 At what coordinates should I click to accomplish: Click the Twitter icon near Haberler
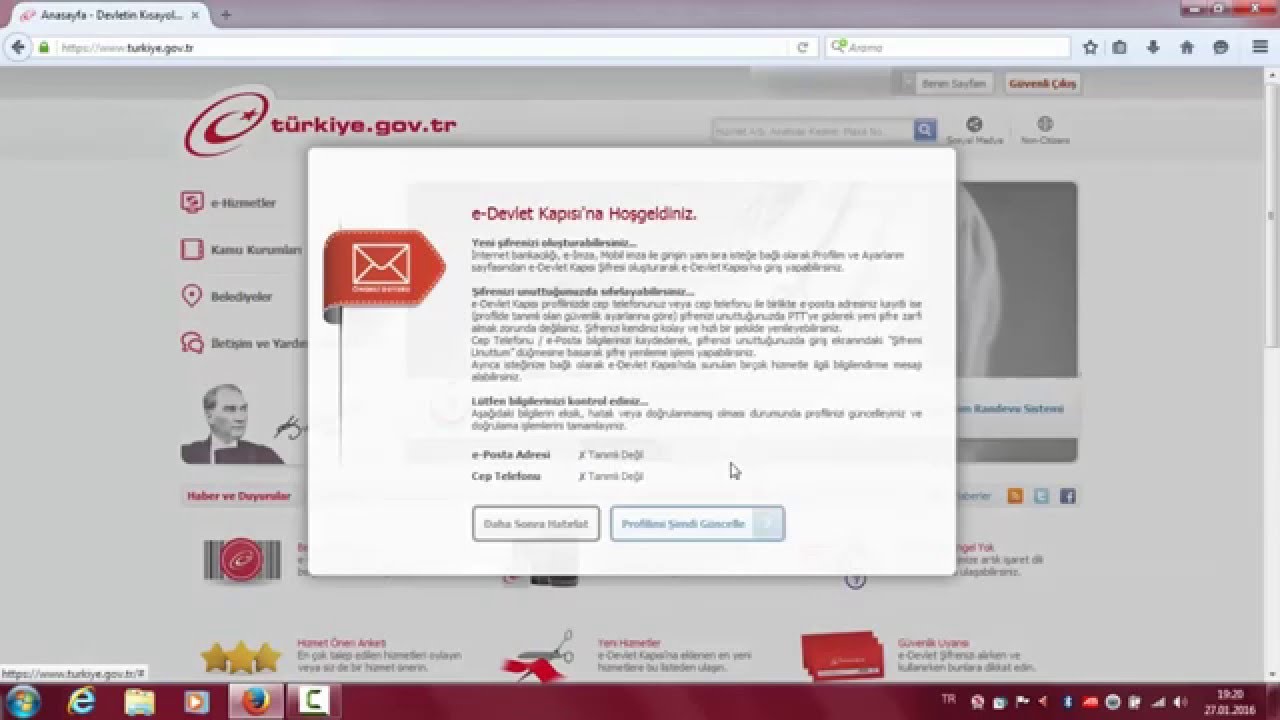tap(1041, 496)
